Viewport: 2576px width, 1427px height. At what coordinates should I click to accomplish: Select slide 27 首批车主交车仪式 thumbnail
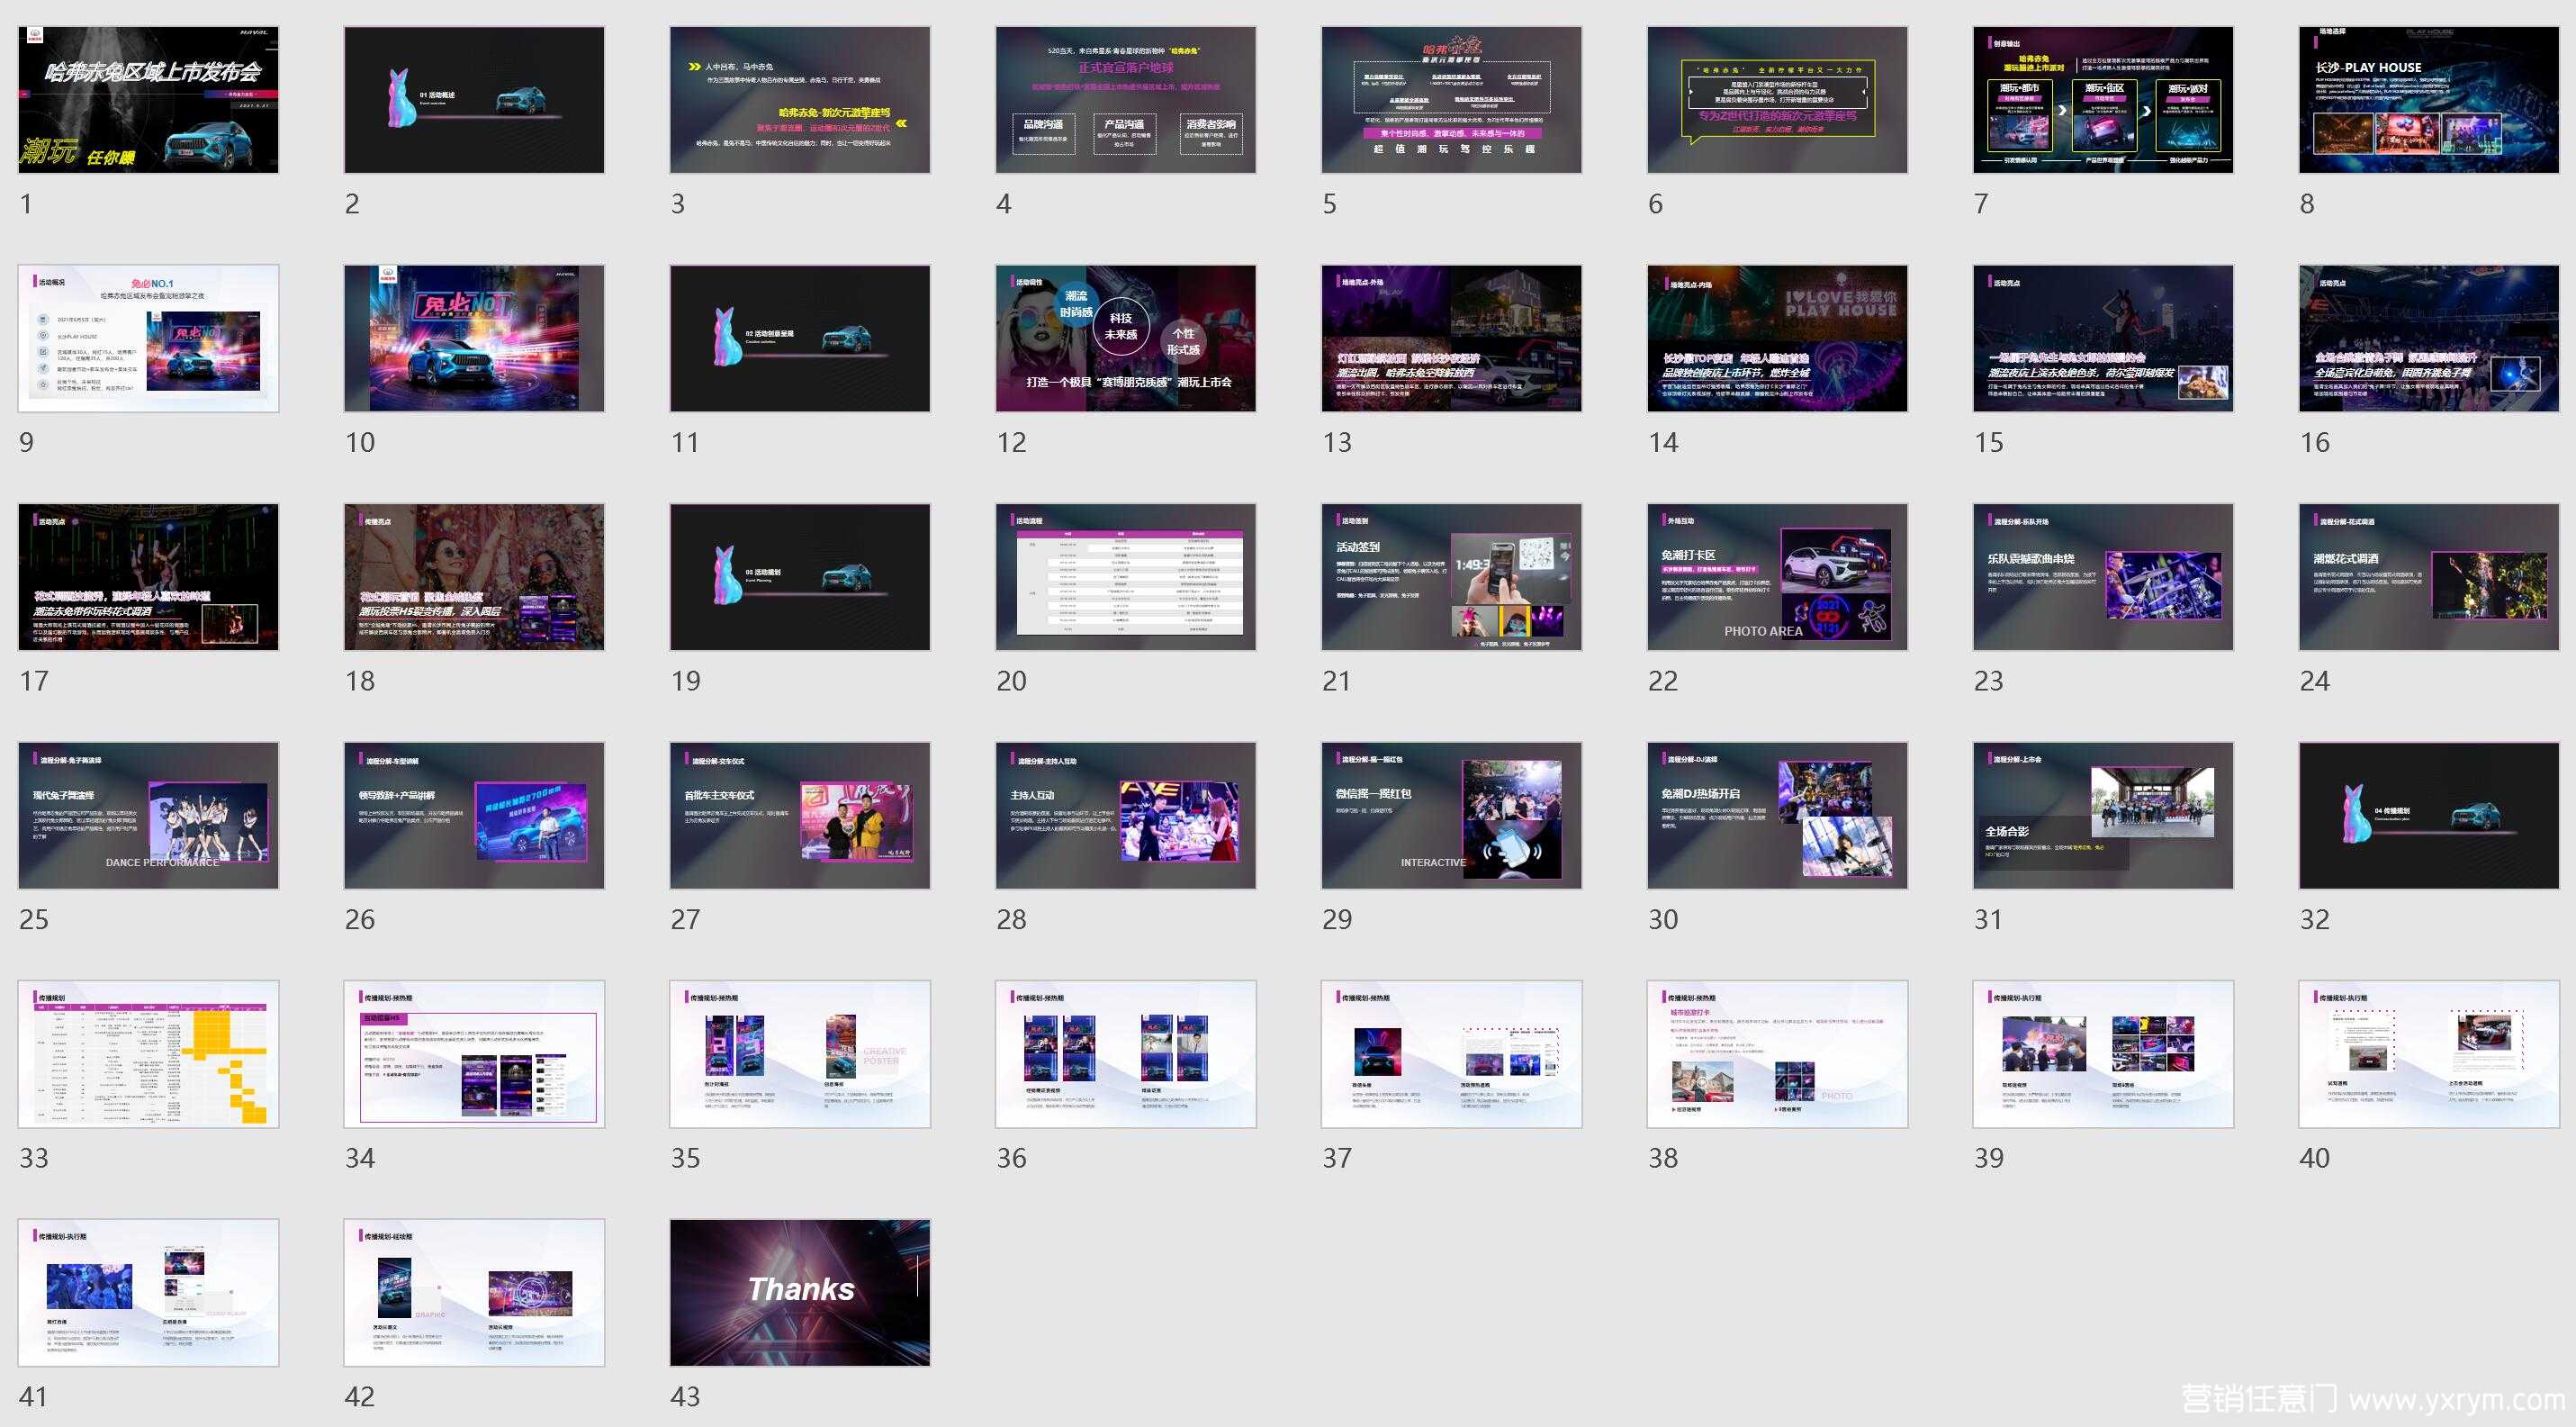coord(800,815)
